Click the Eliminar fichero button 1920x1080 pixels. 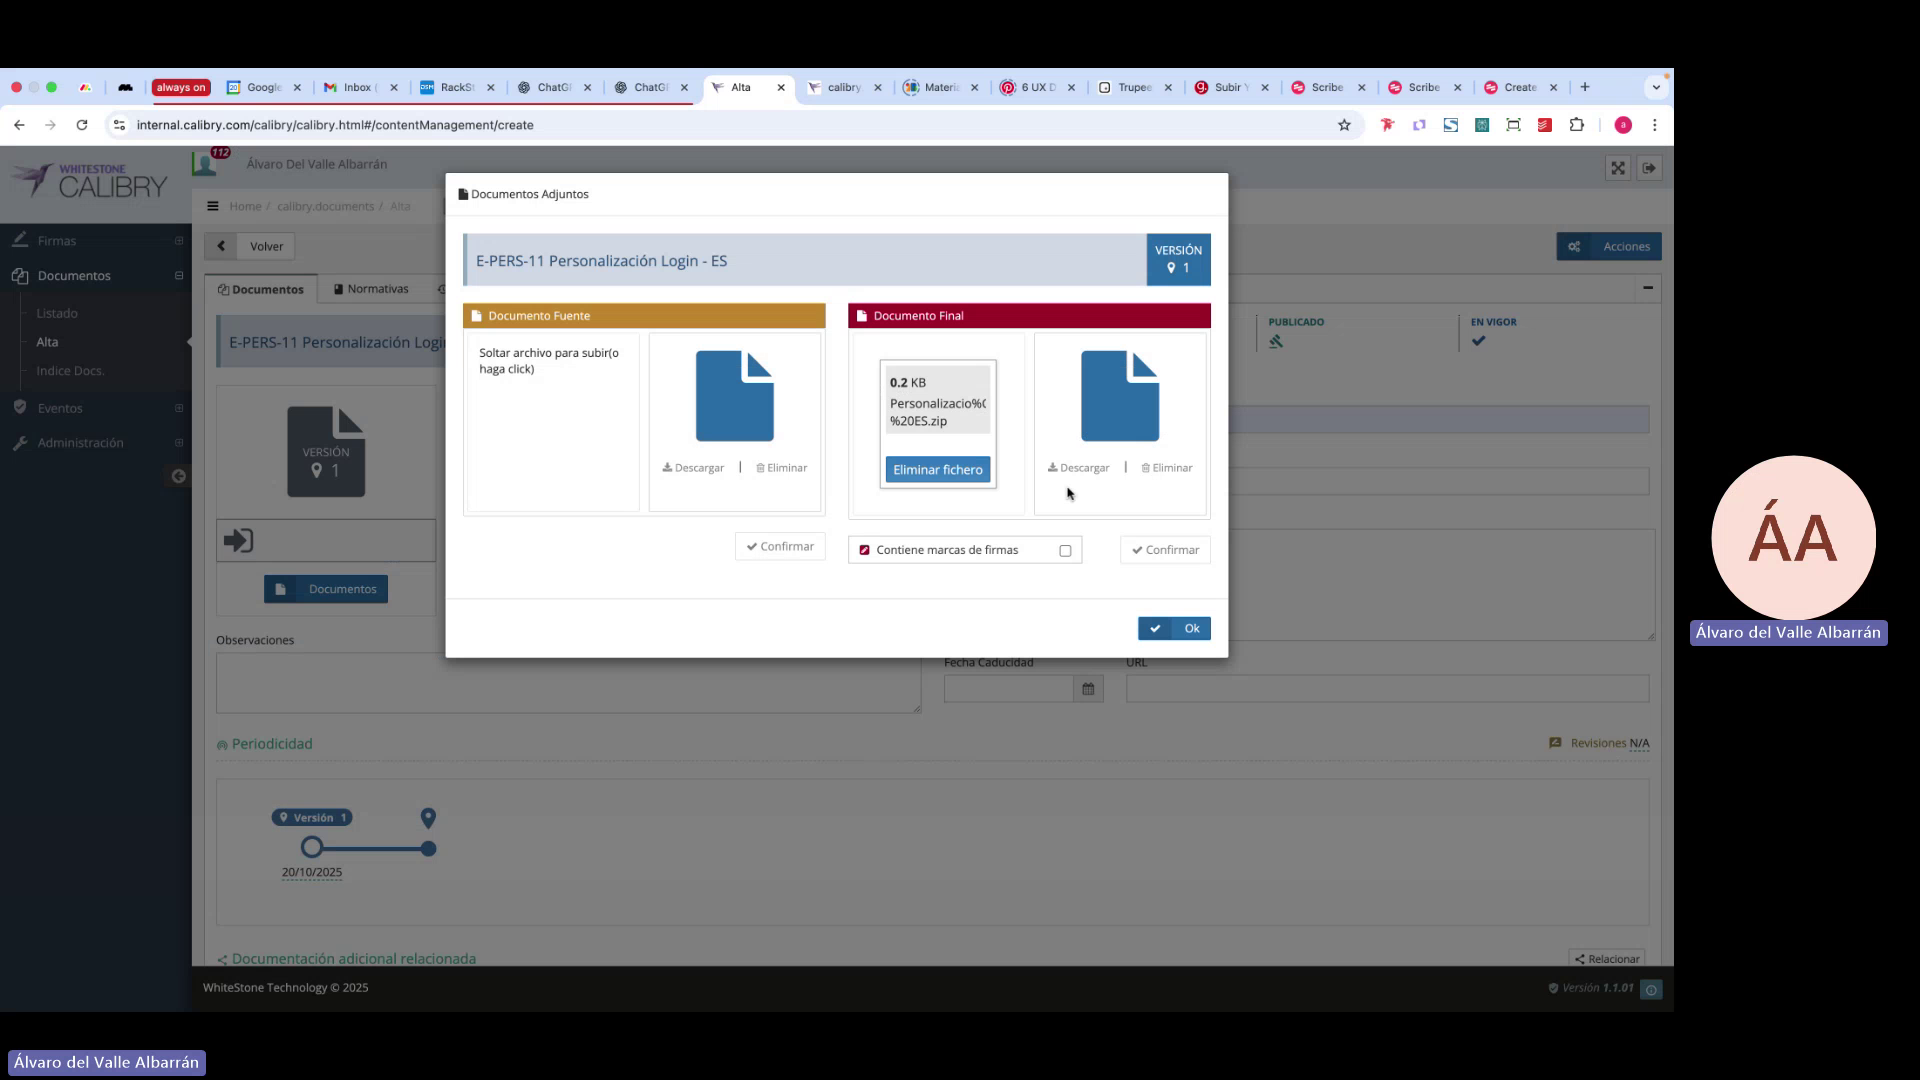point(937,469)
